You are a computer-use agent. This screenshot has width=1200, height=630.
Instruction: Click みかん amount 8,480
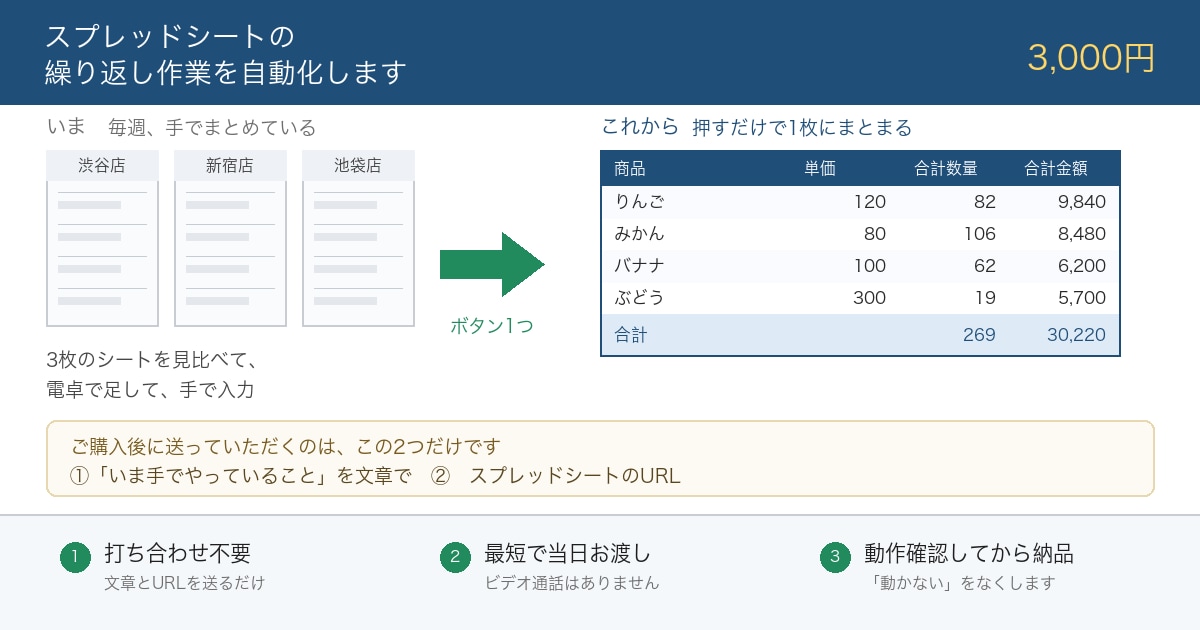click(x=1081, y=234)
